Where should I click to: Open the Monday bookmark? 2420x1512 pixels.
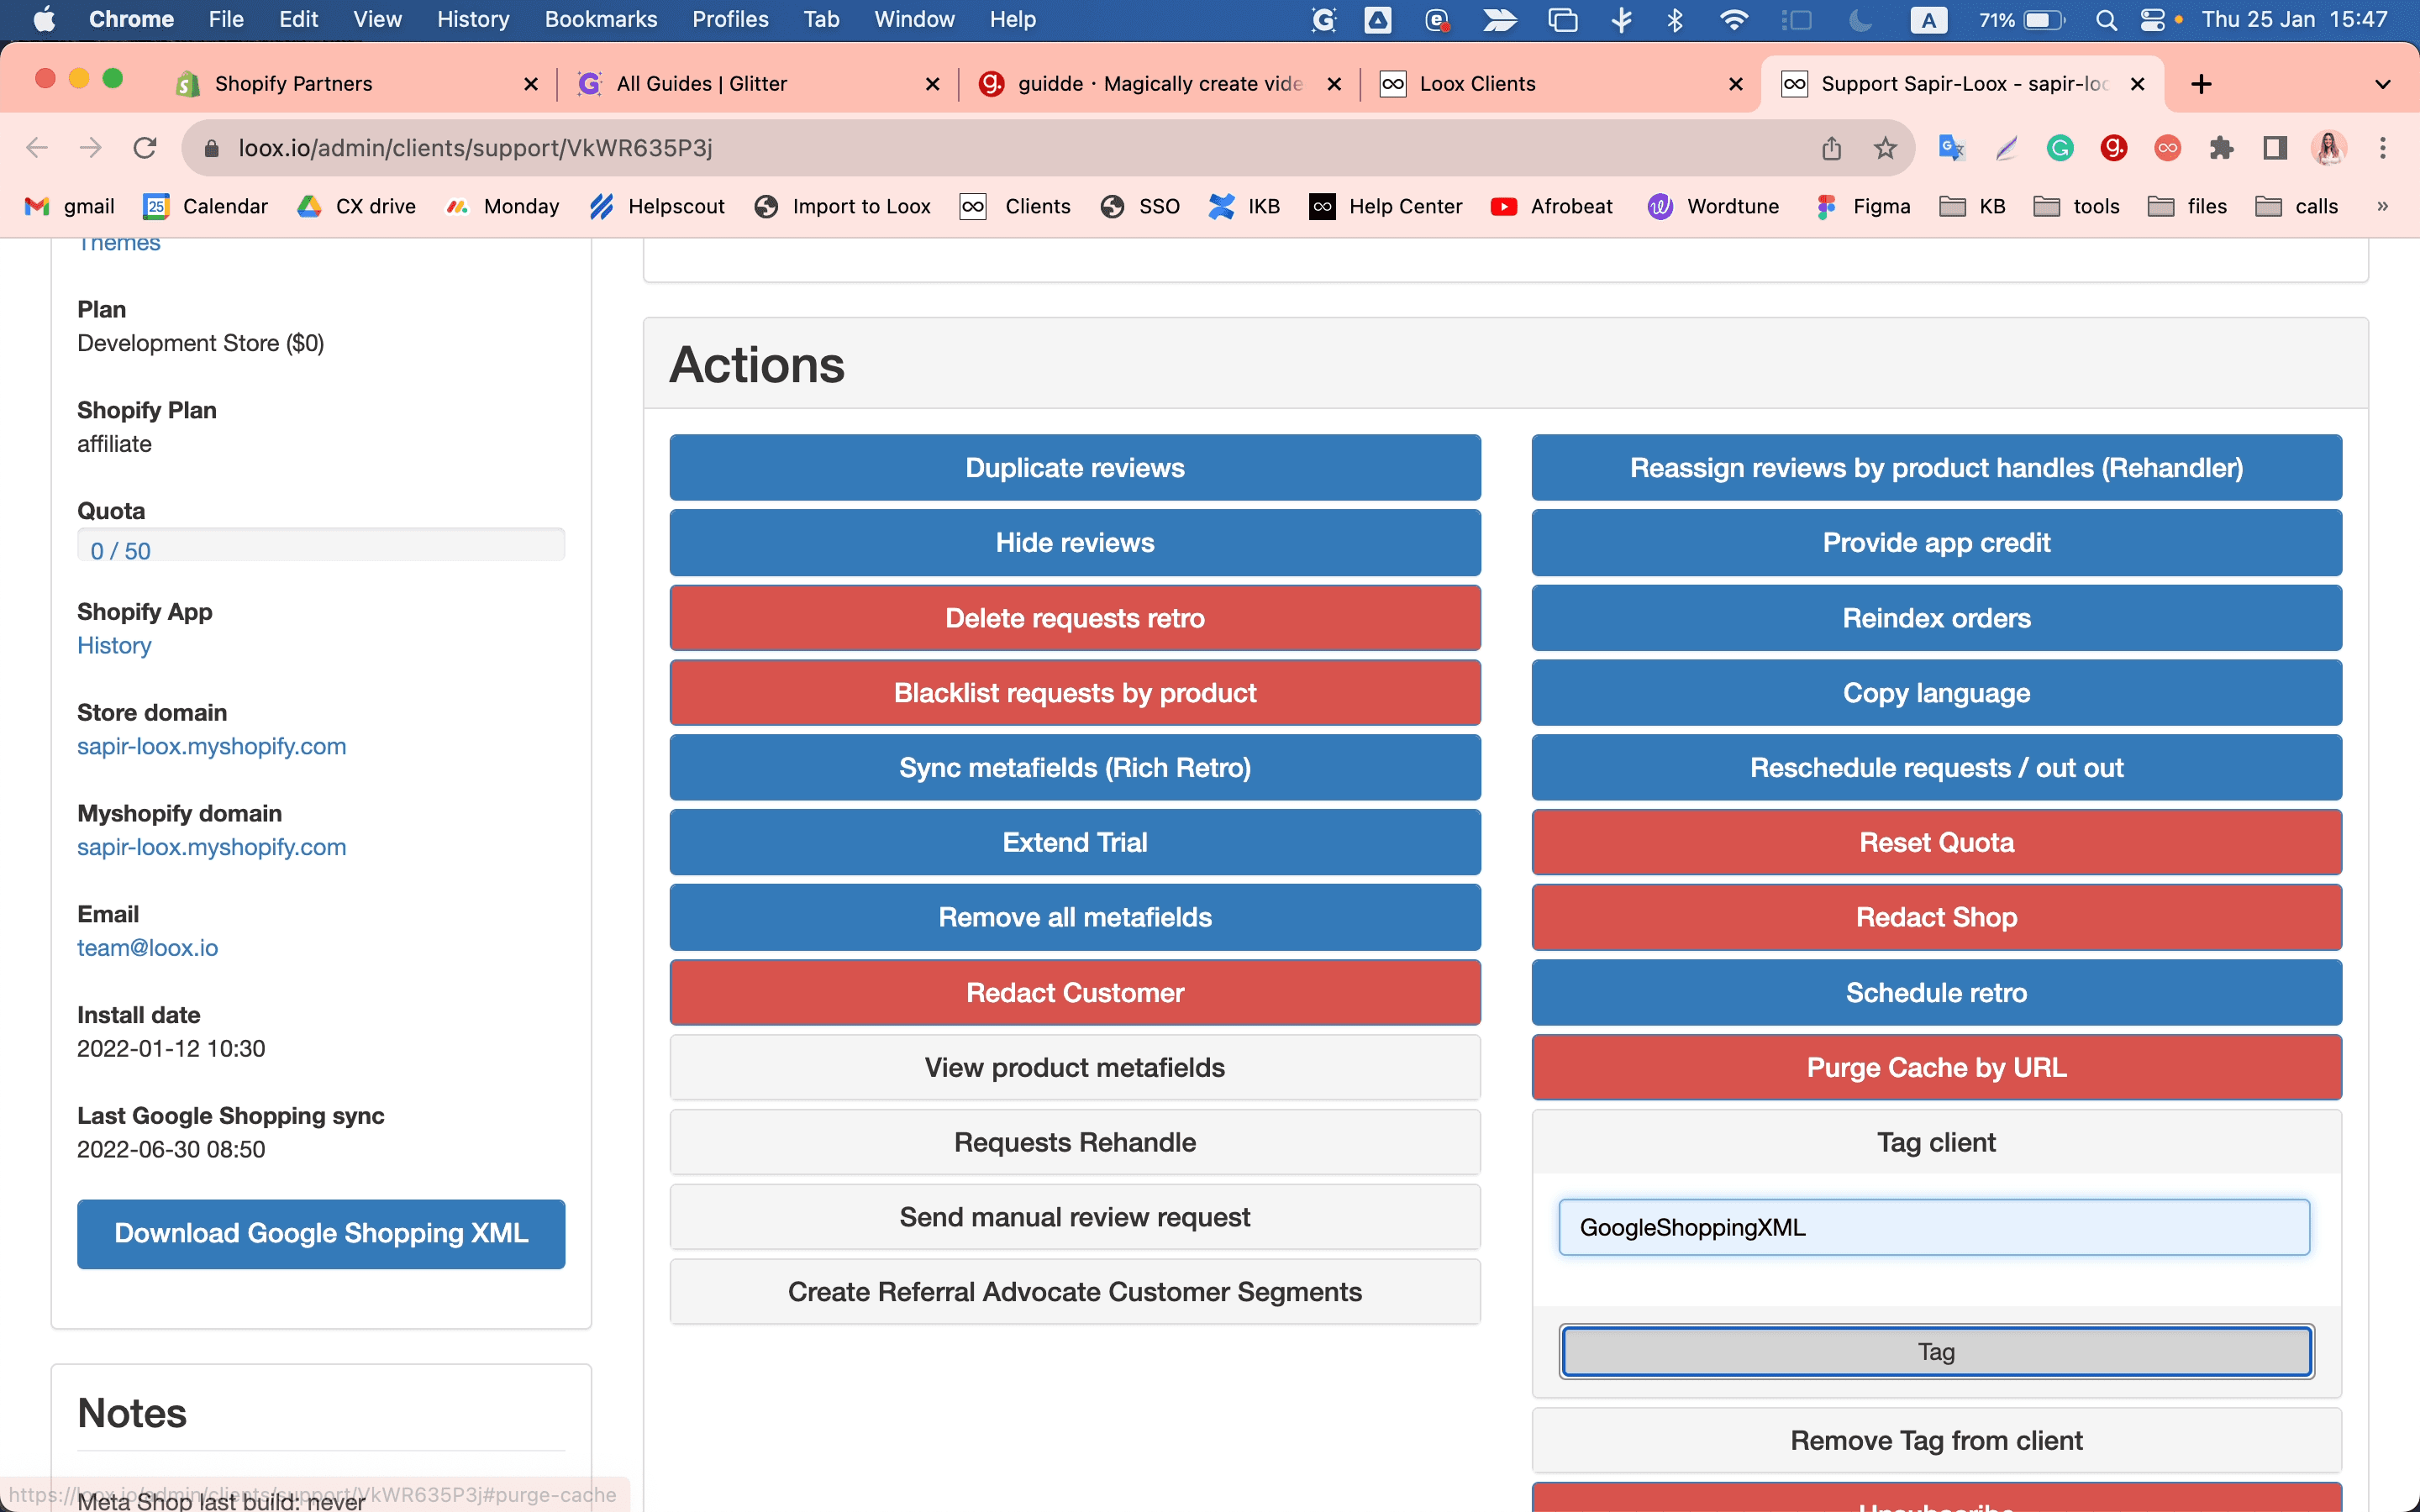pos(502,206)
